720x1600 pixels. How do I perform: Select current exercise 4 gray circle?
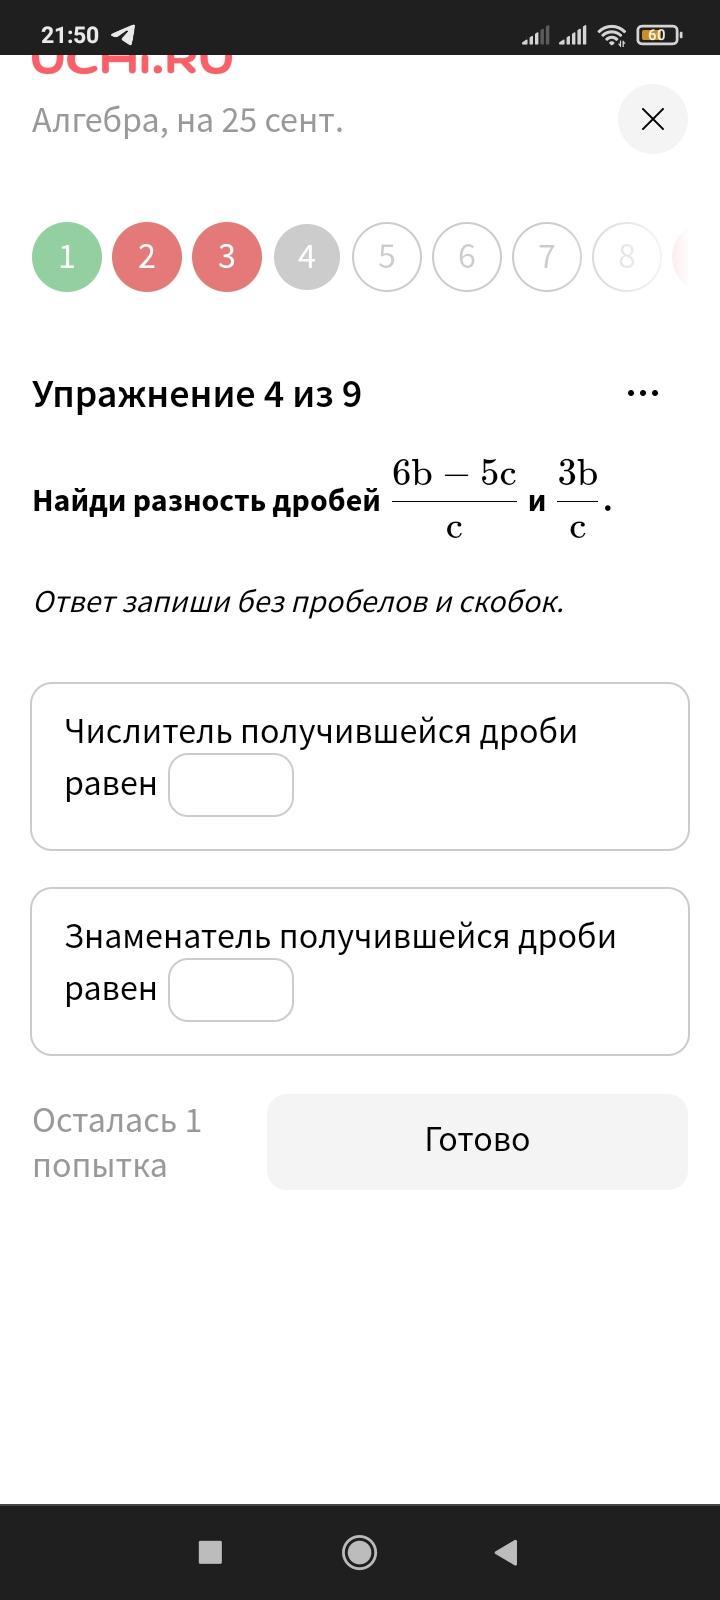point(307,257)
